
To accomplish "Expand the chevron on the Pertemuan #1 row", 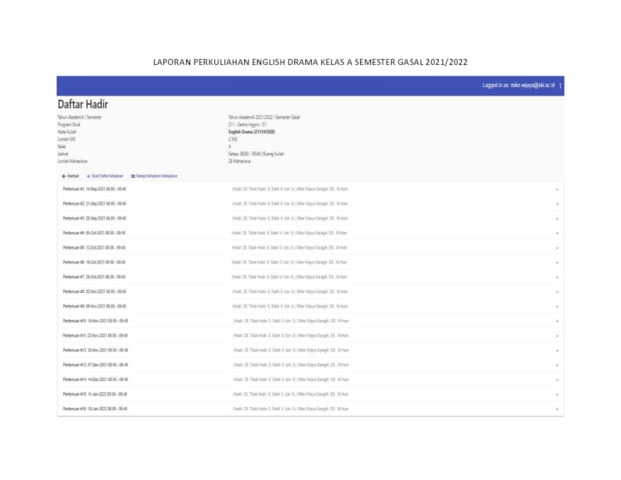I will (x=556, y=188).
